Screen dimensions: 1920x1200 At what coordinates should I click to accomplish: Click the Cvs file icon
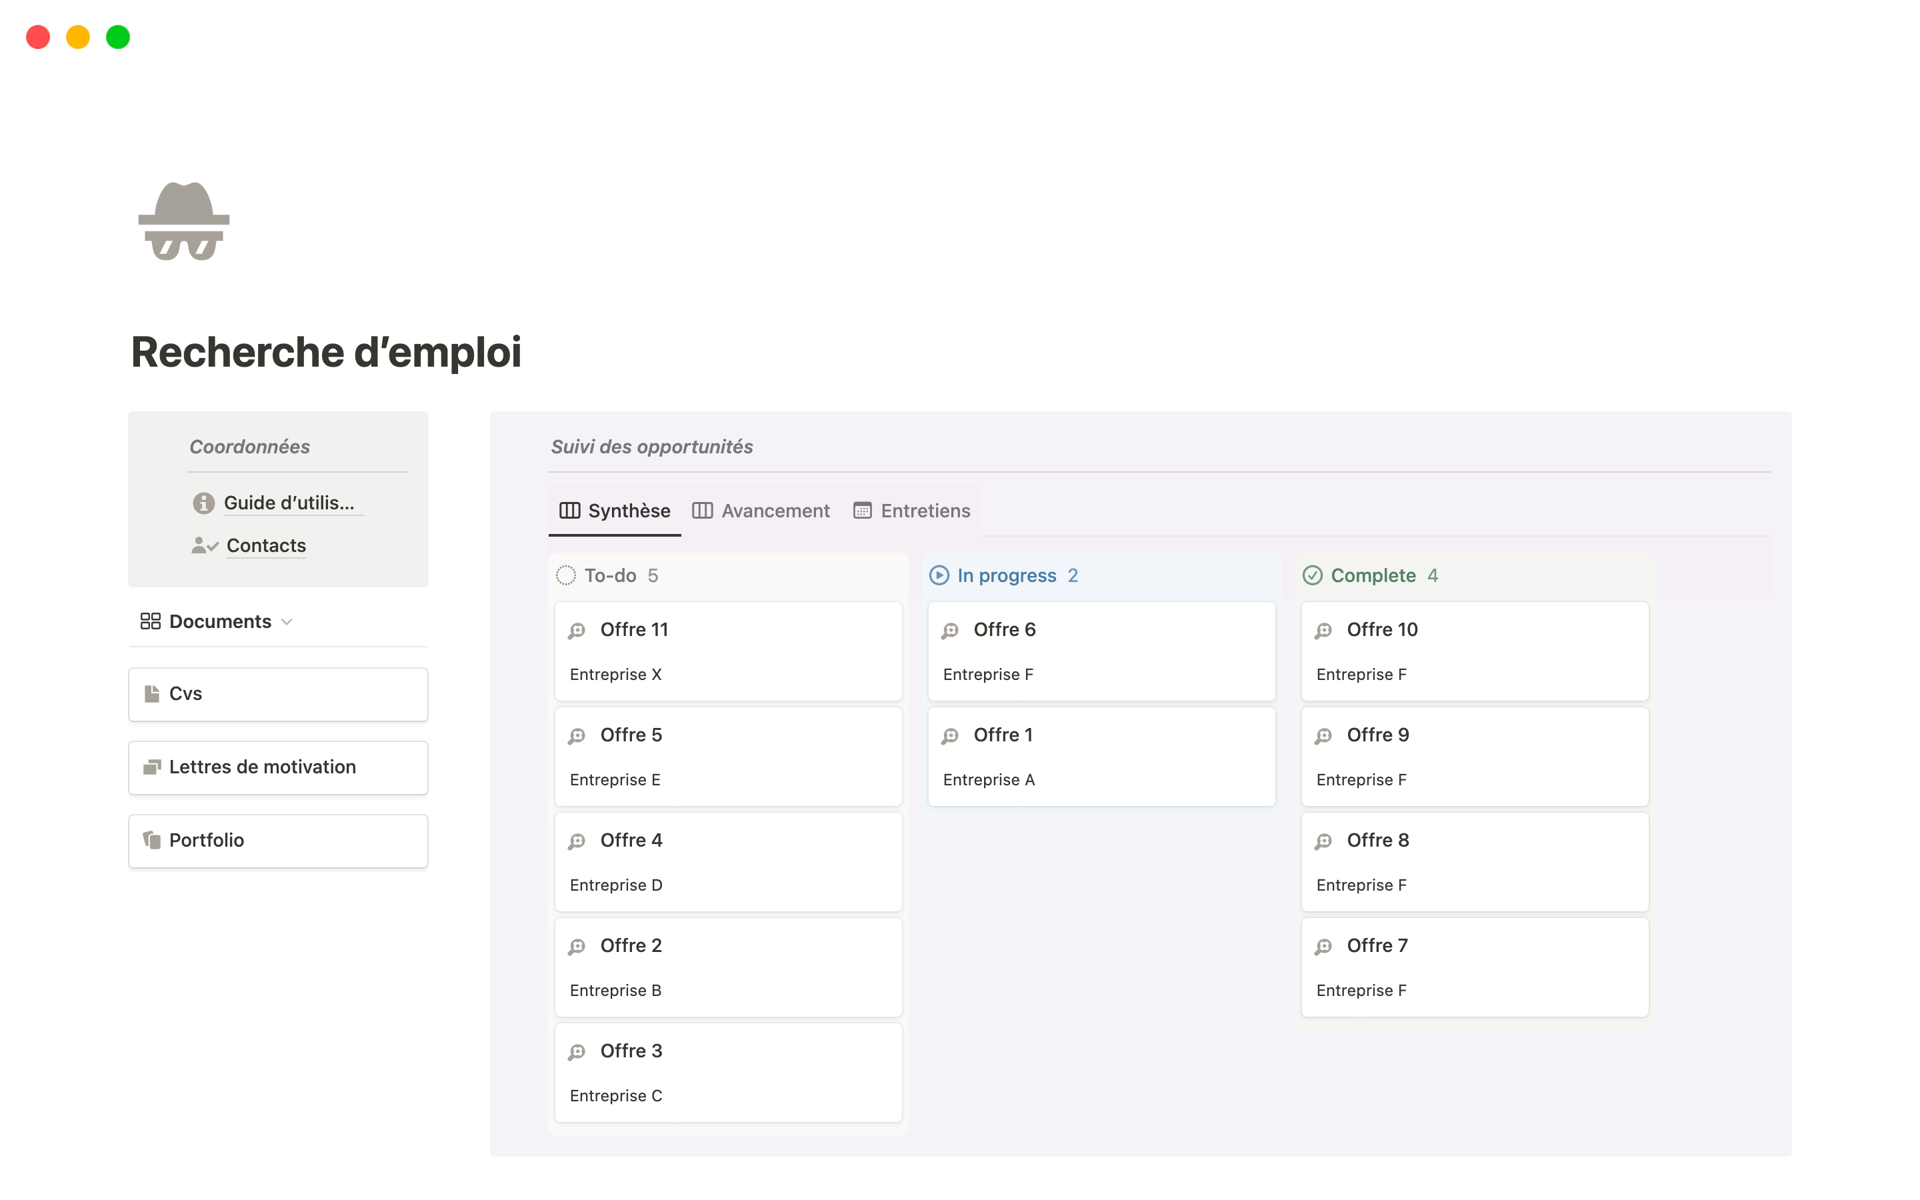pyautogui.click(x=152, y=694)
